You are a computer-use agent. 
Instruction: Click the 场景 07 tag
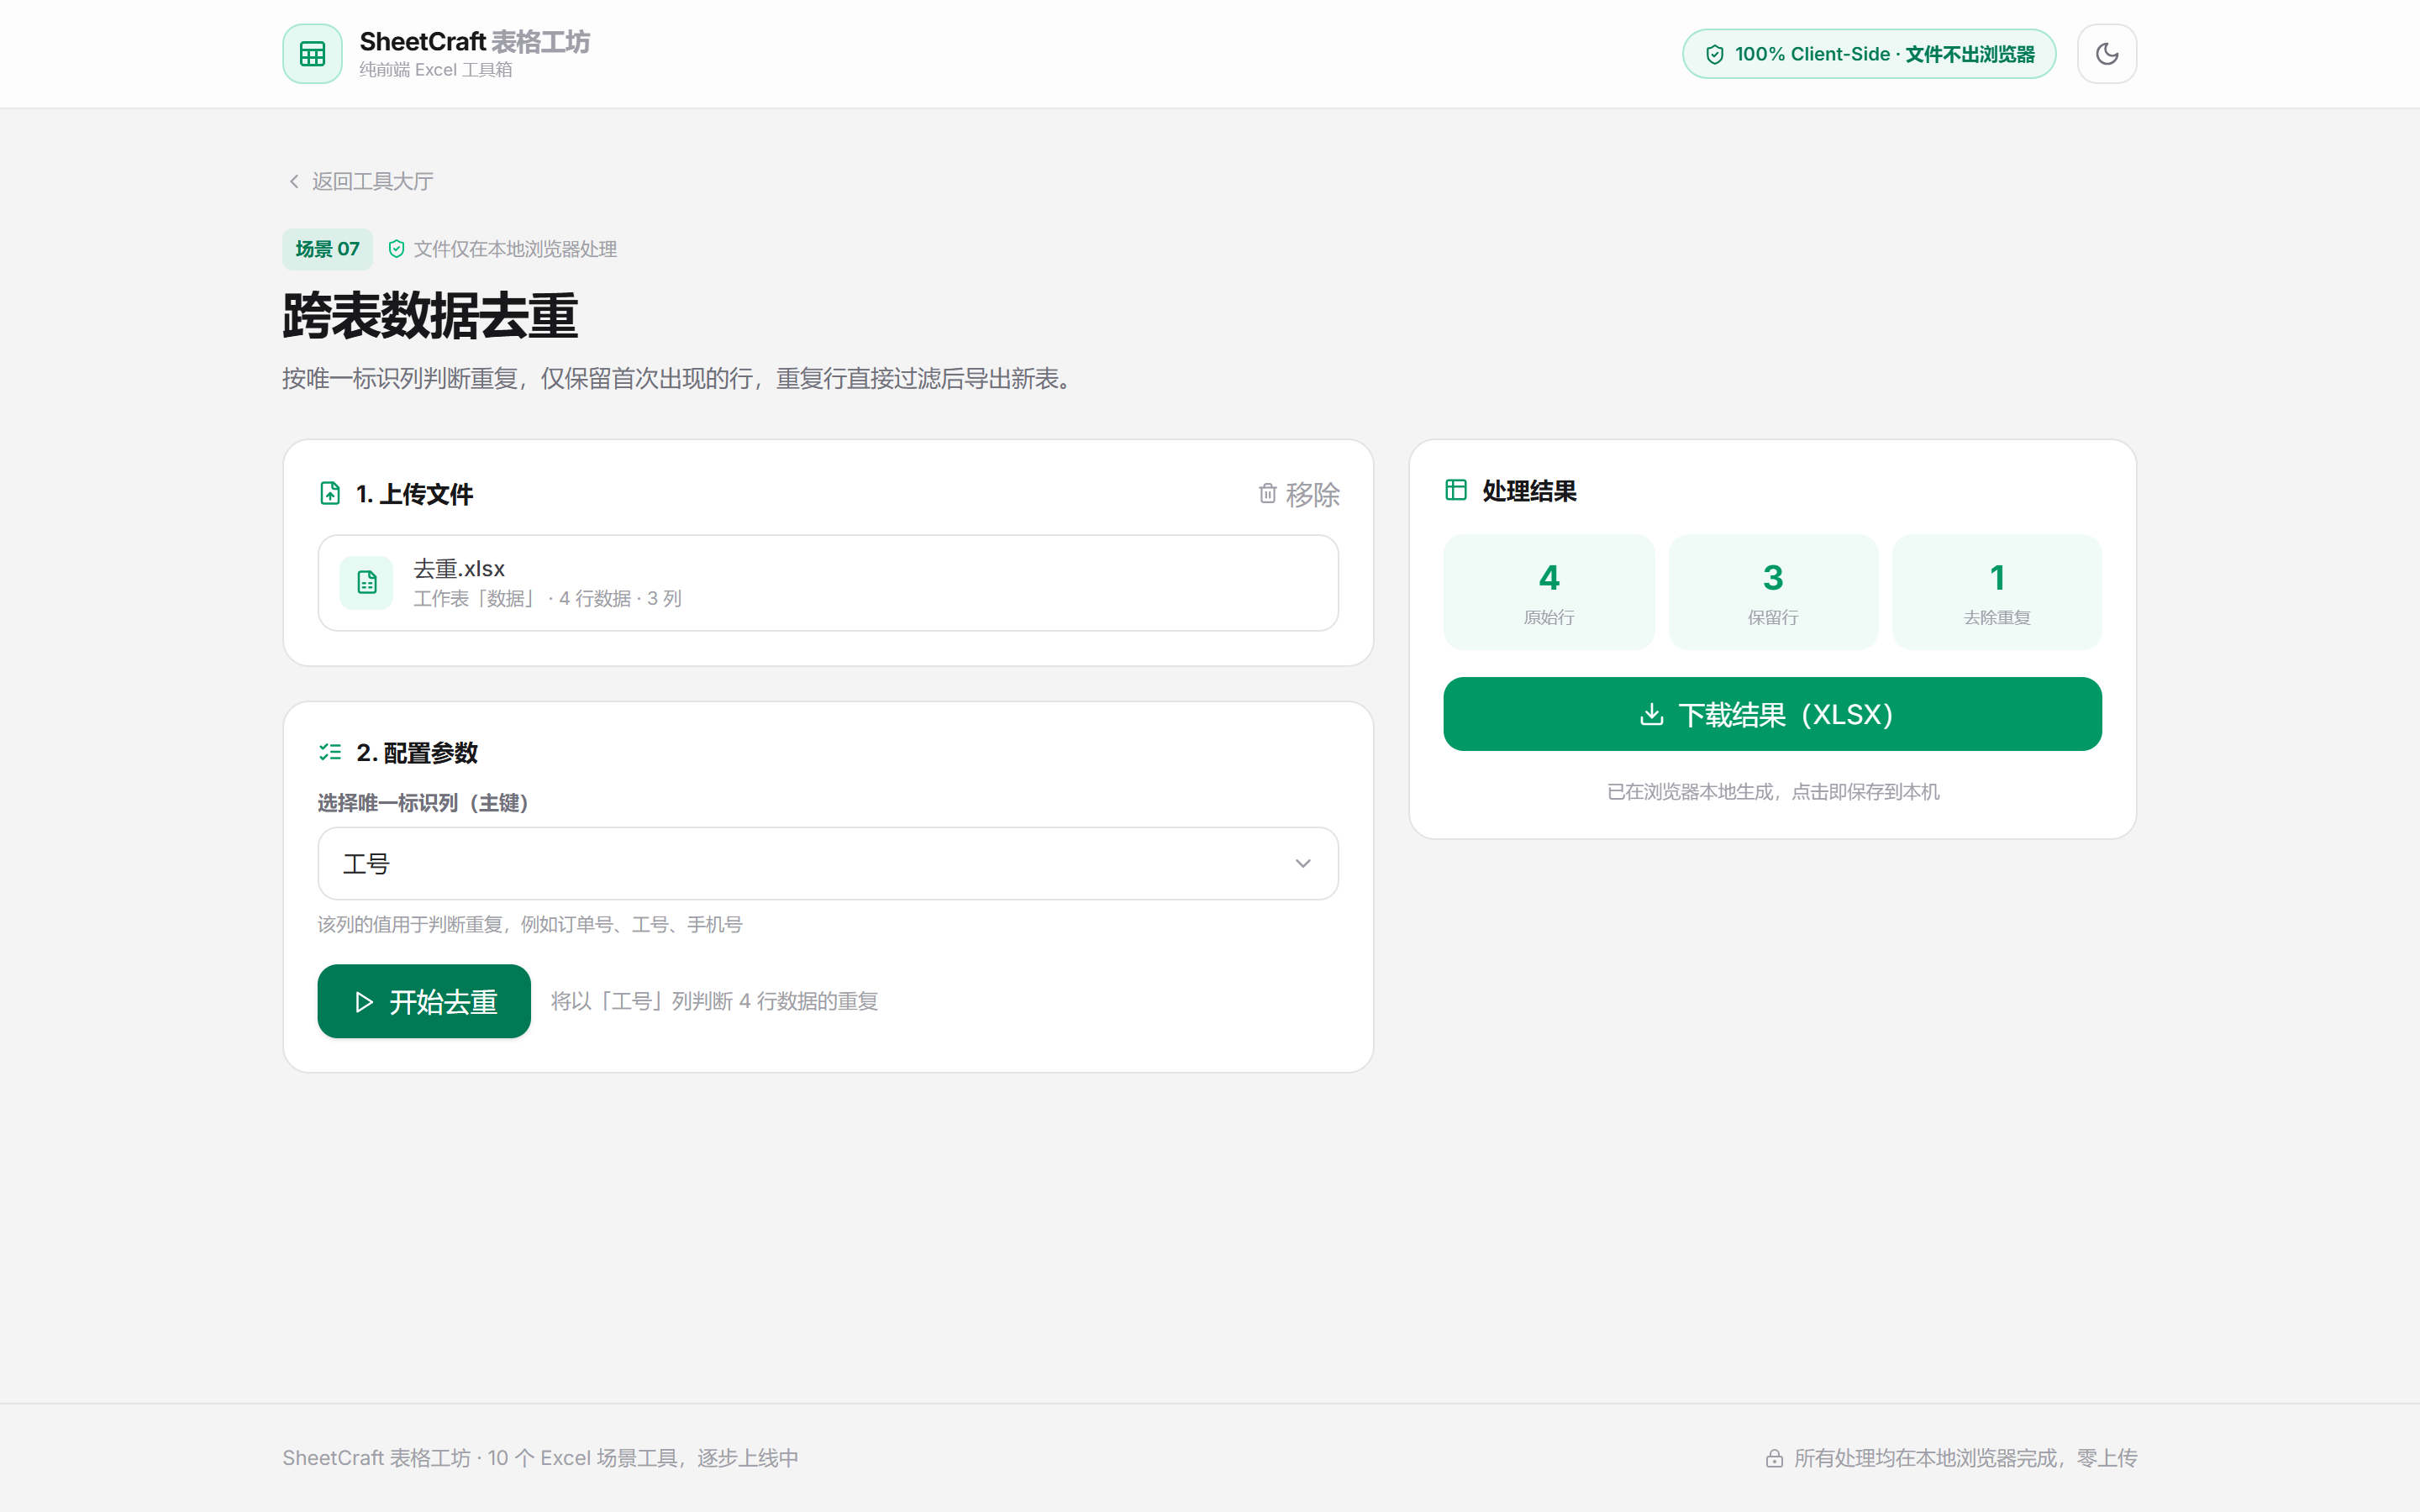click(x=327, y=249)
